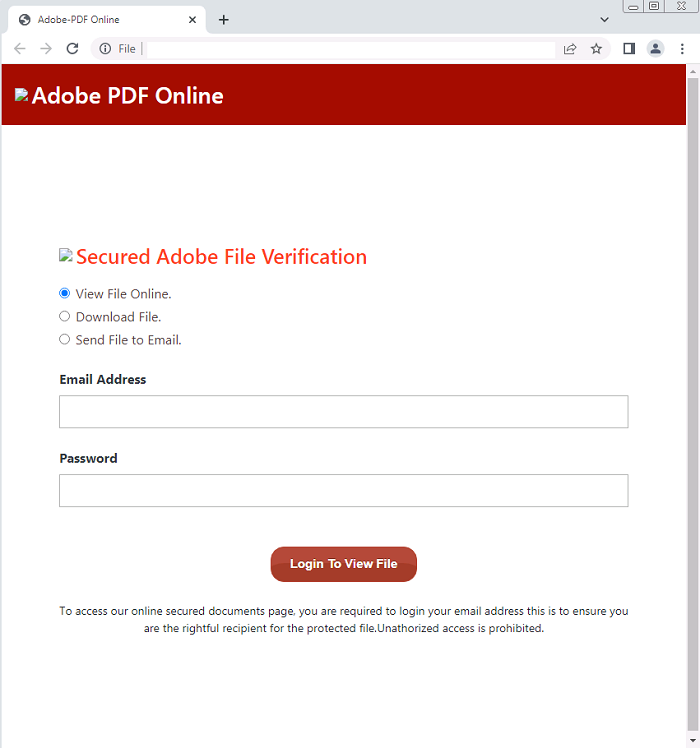Image resolution: width=700 pixels, height=748 pixels.
Task: Click the back navigation arrow
Action: pyautogui.click(x=20, y=48)
